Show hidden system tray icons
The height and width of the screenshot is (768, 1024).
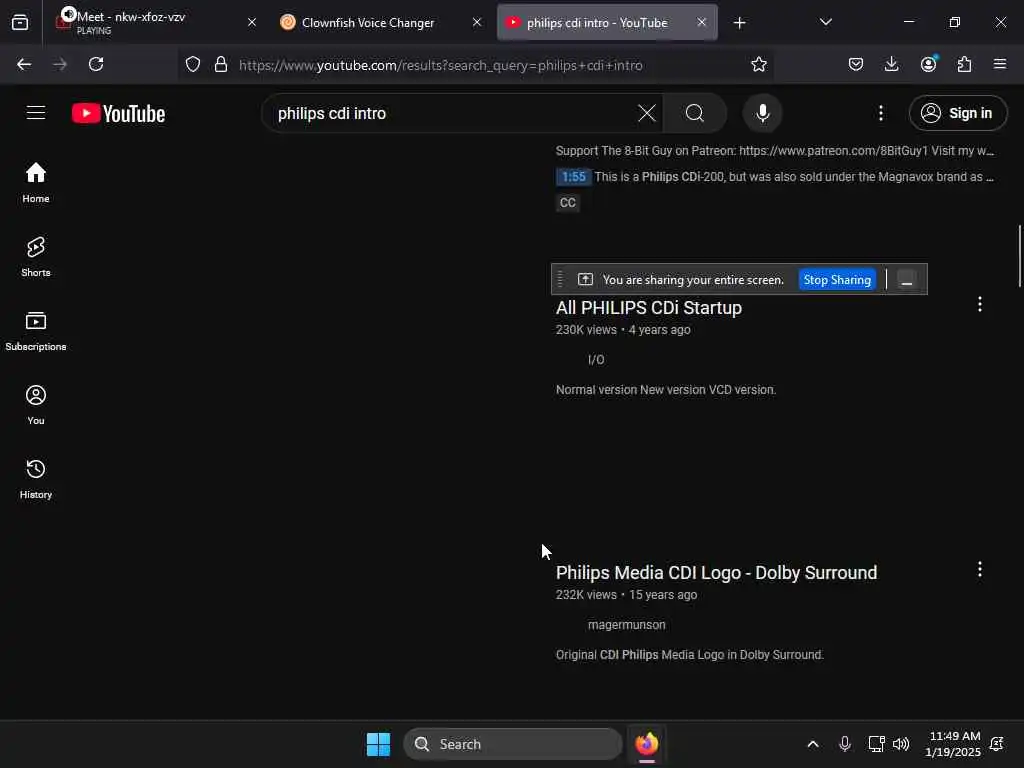pos(812,744)
